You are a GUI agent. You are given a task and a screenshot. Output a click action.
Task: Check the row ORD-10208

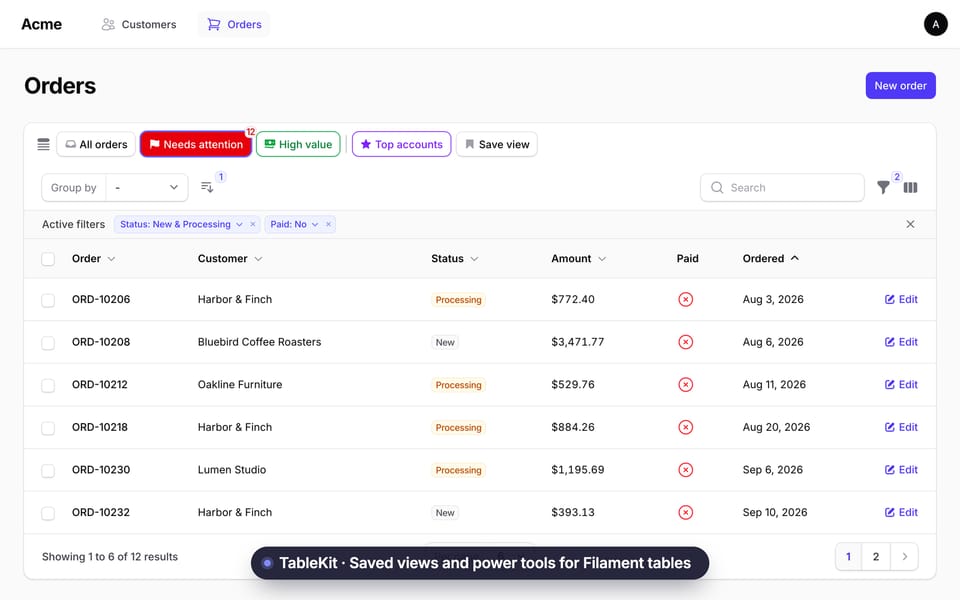[48, 343]
